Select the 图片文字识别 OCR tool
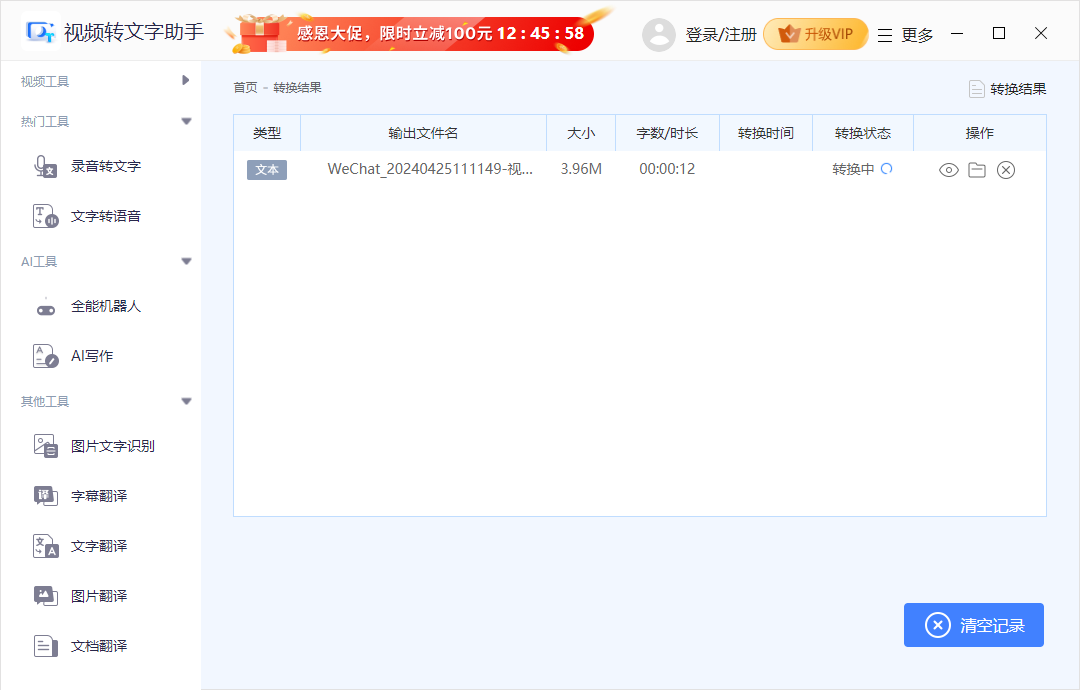 (x=112, y=445)
